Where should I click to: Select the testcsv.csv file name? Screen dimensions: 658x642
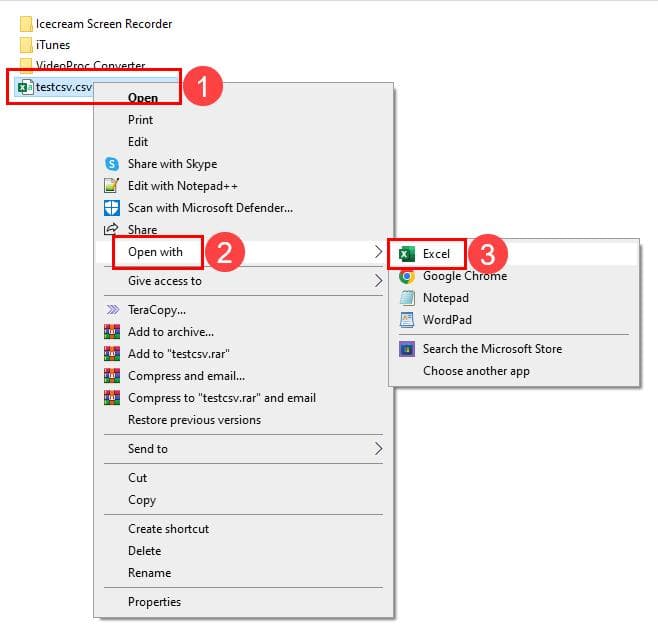[x=64, y=87]
